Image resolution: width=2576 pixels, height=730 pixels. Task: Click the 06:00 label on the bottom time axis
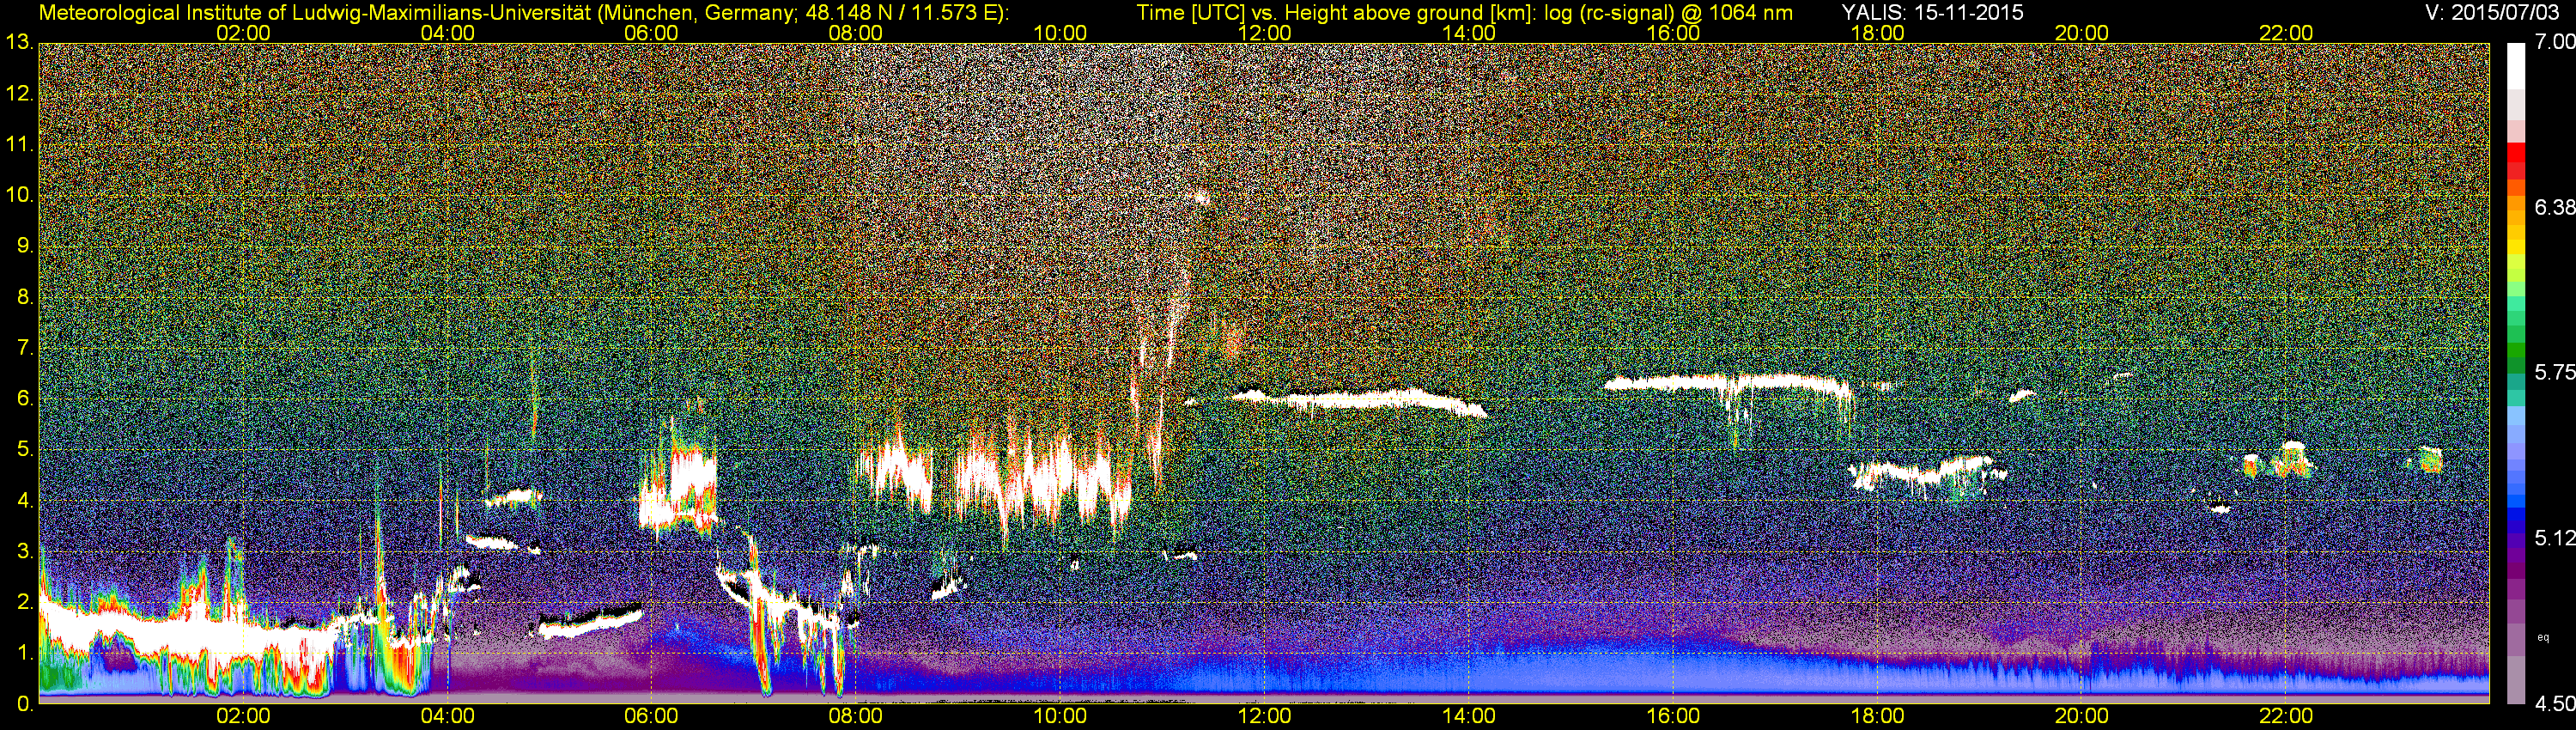(651, 716)
